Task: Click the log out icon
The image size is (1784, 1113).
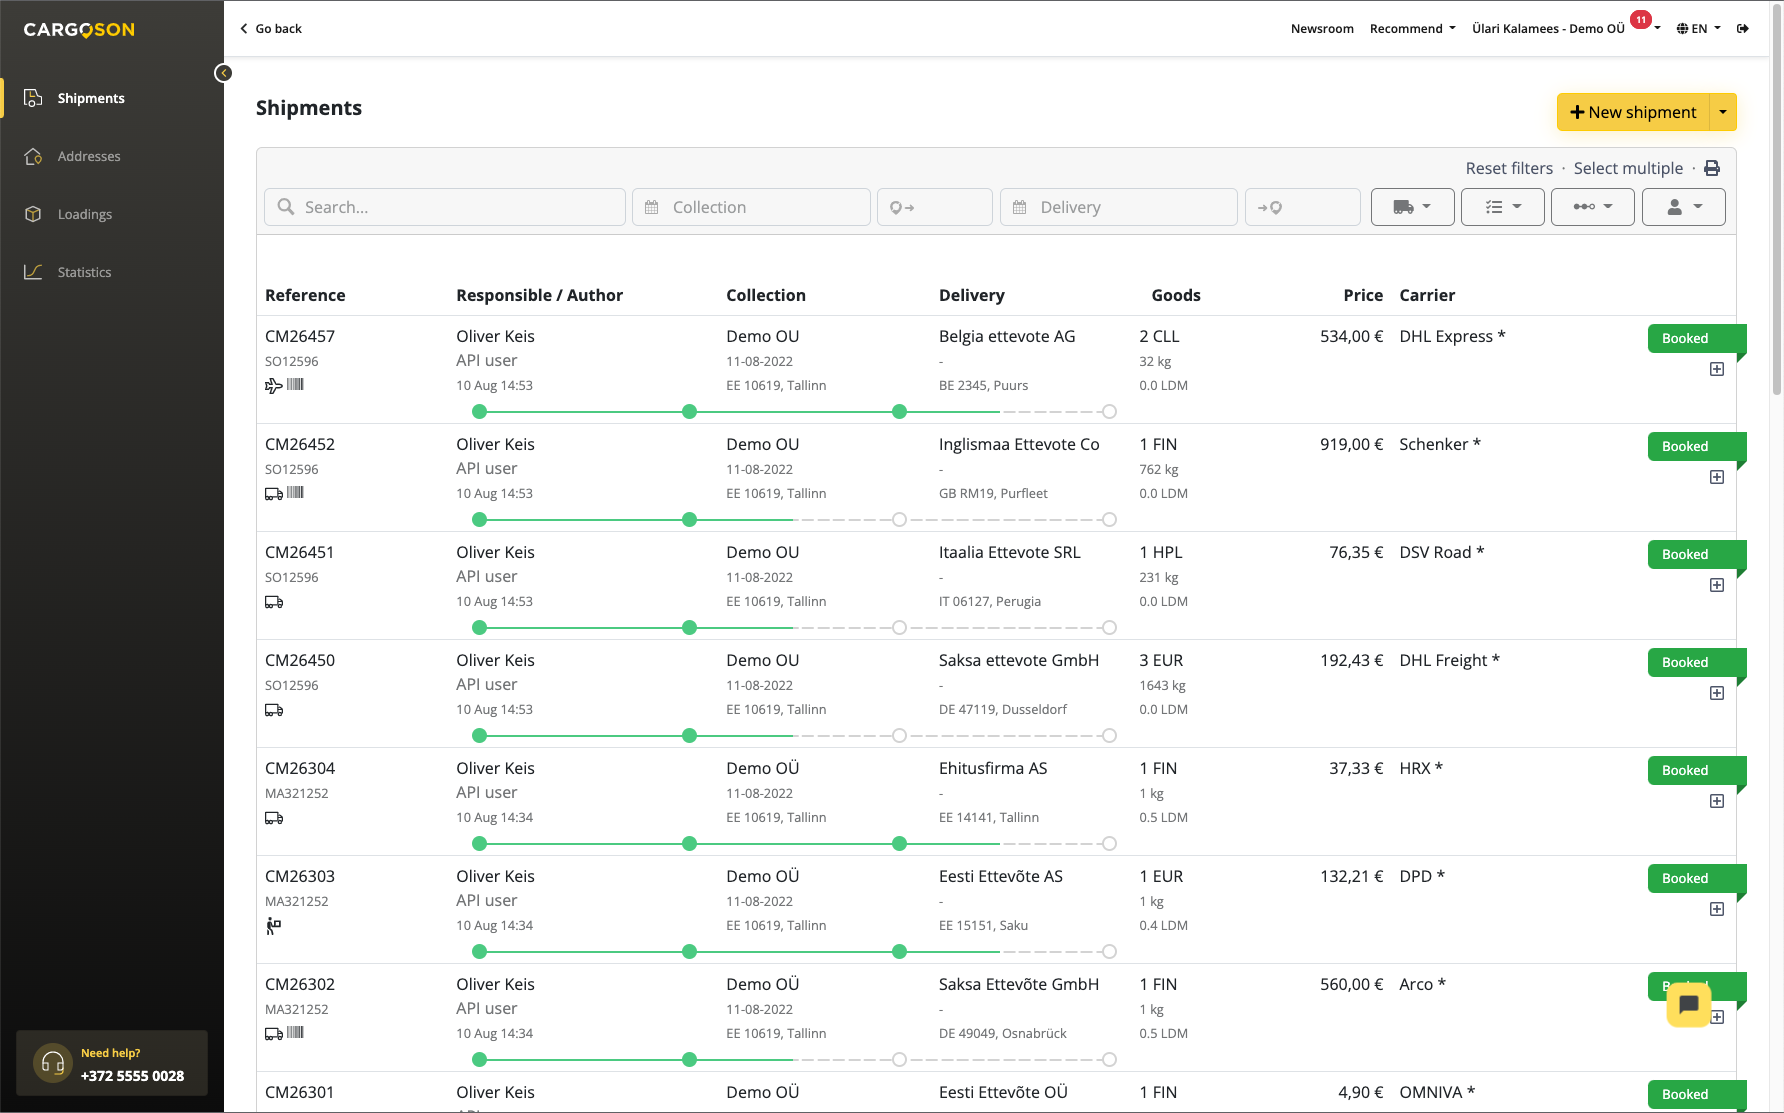Action: (x=1743, y=29)
